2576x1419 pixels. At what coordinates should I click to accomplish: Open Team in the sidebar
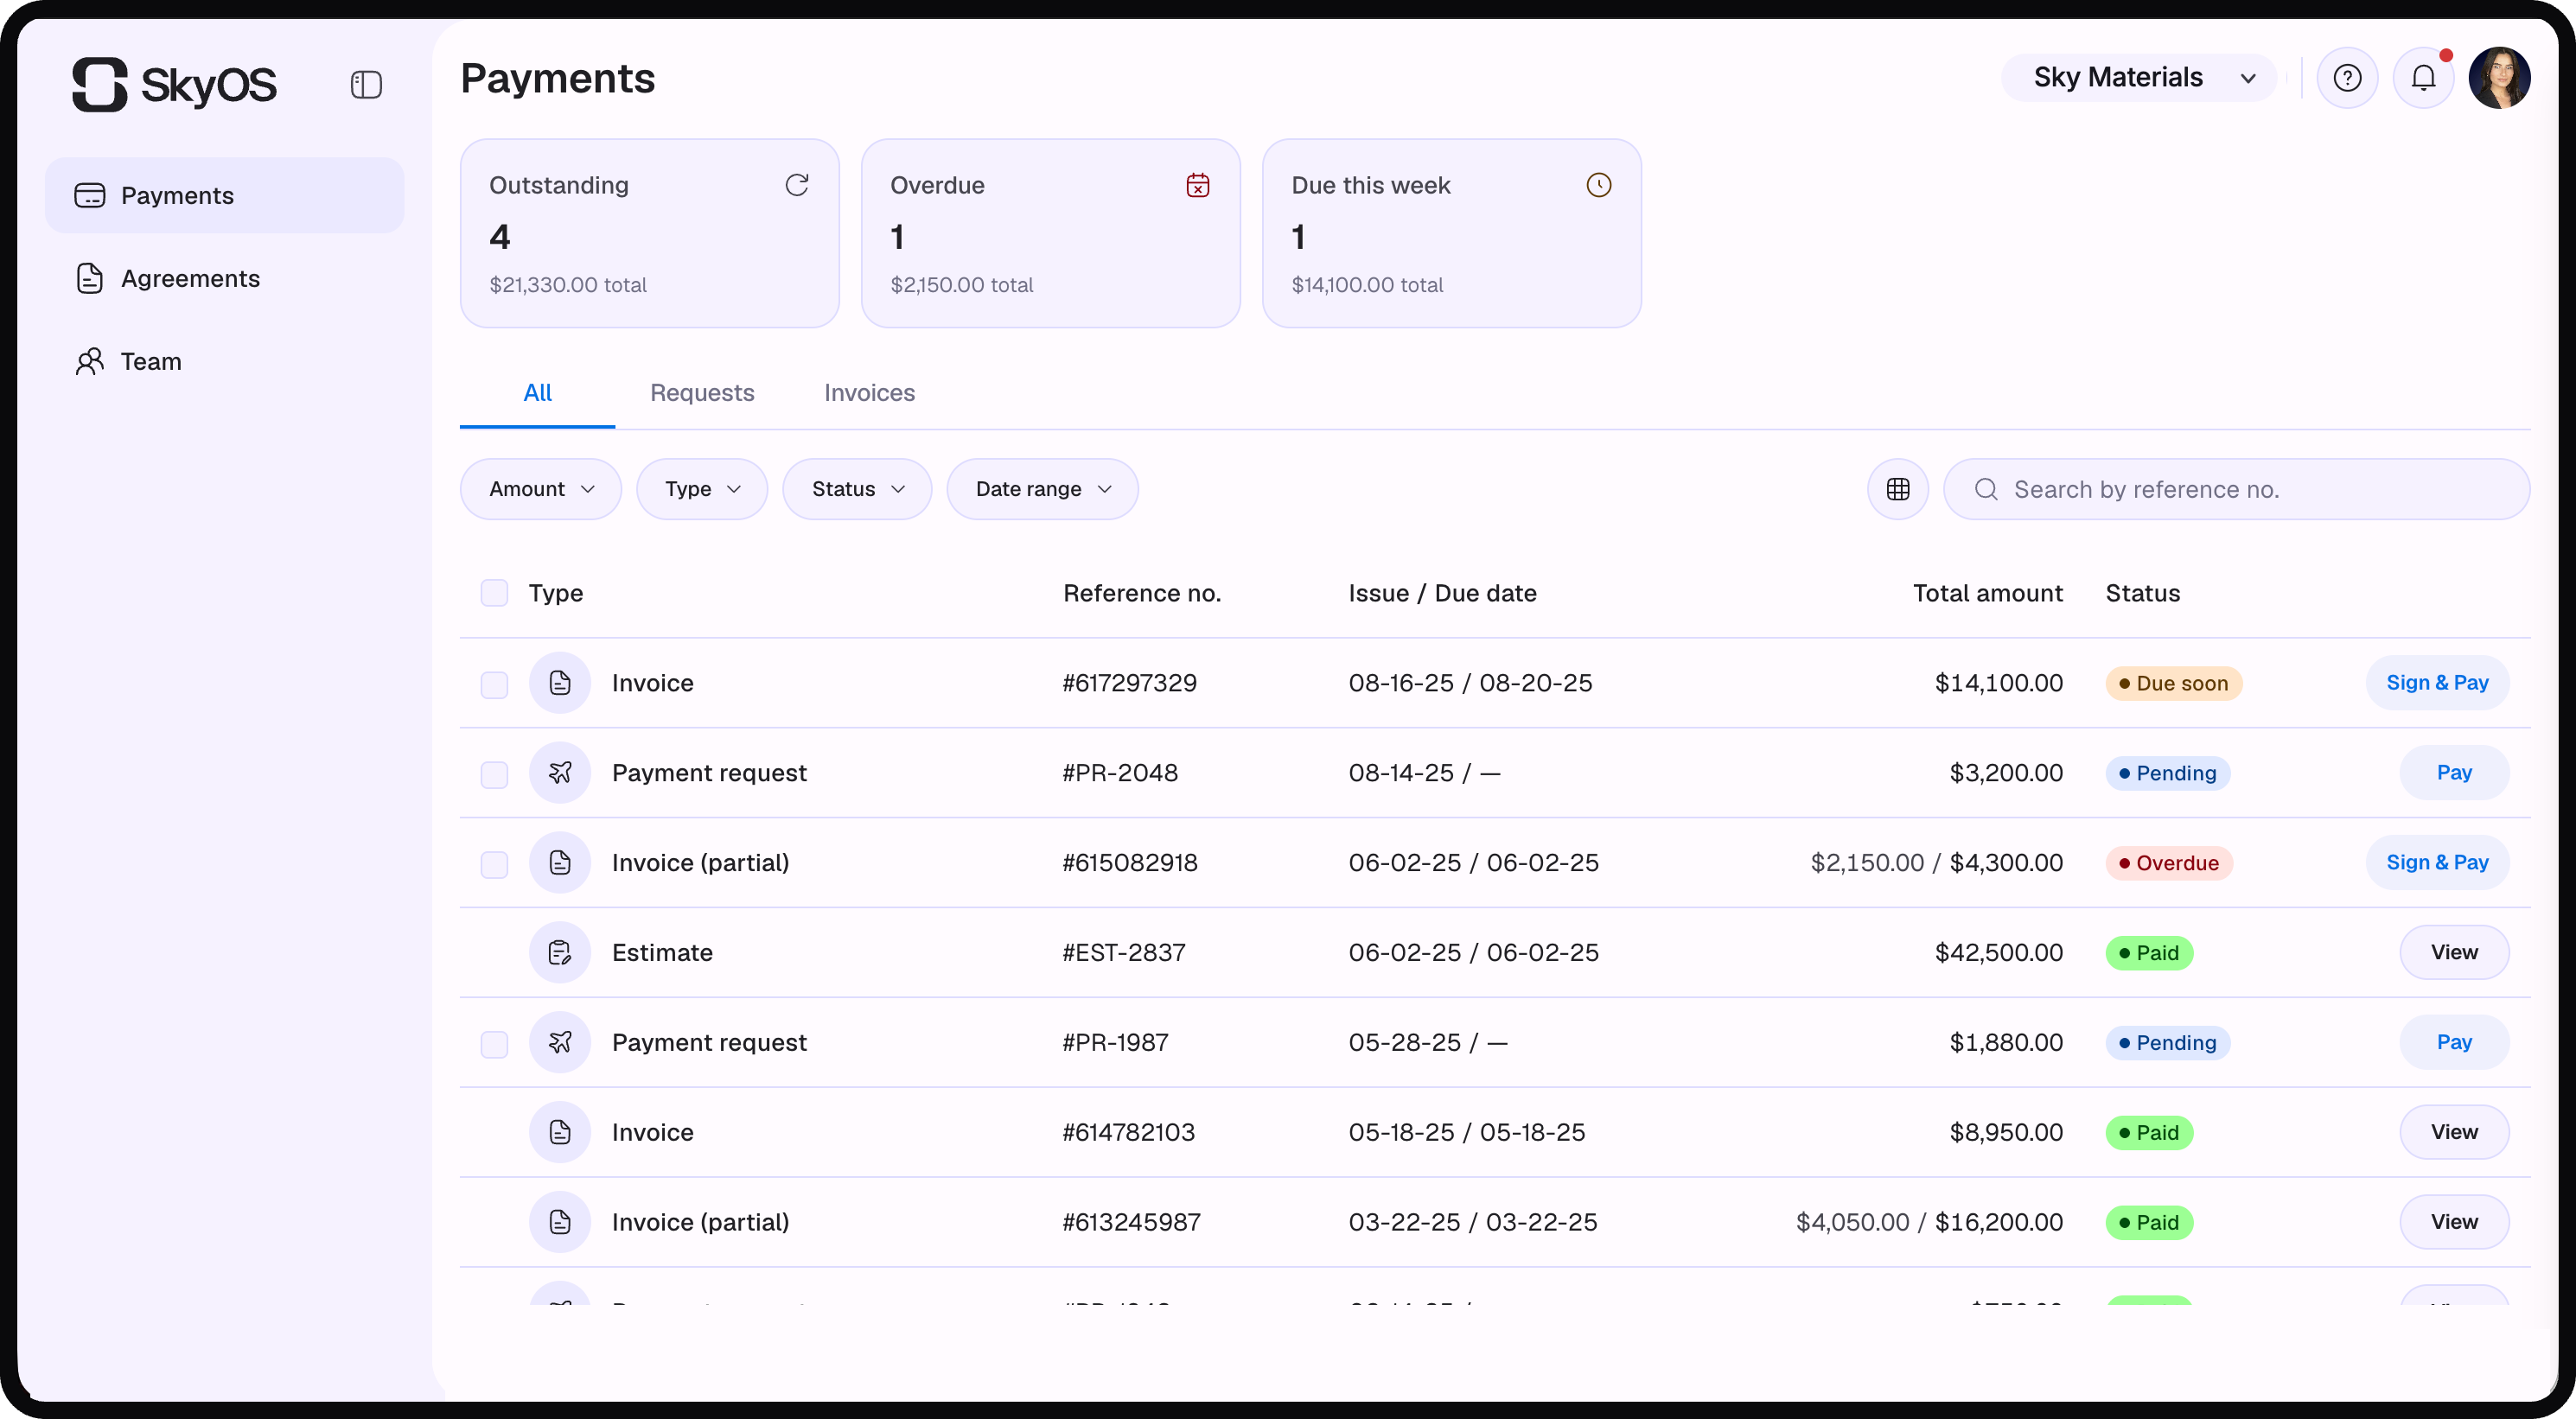point(225,361)
